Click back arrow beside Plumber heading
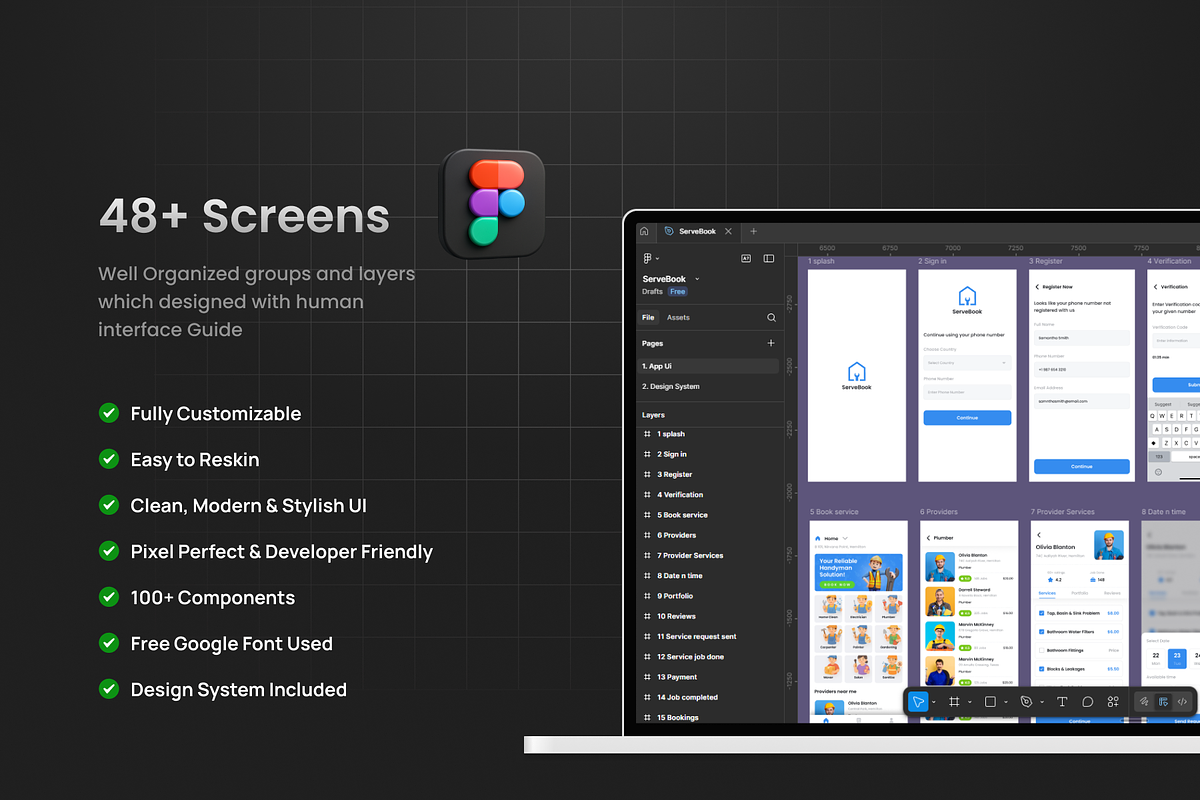Image resolution: width=1200 pixels, height=800 pixels. pyautogui.click(x=928, y=538)
